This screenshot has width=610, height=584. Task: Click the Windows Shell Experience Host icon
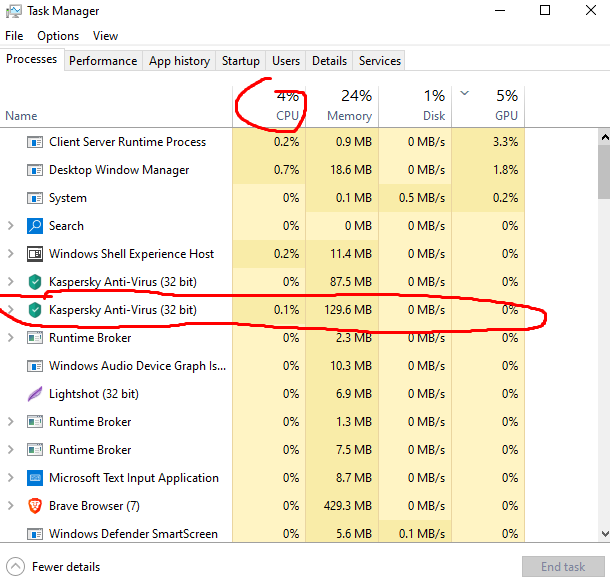[x=35, y=254]
